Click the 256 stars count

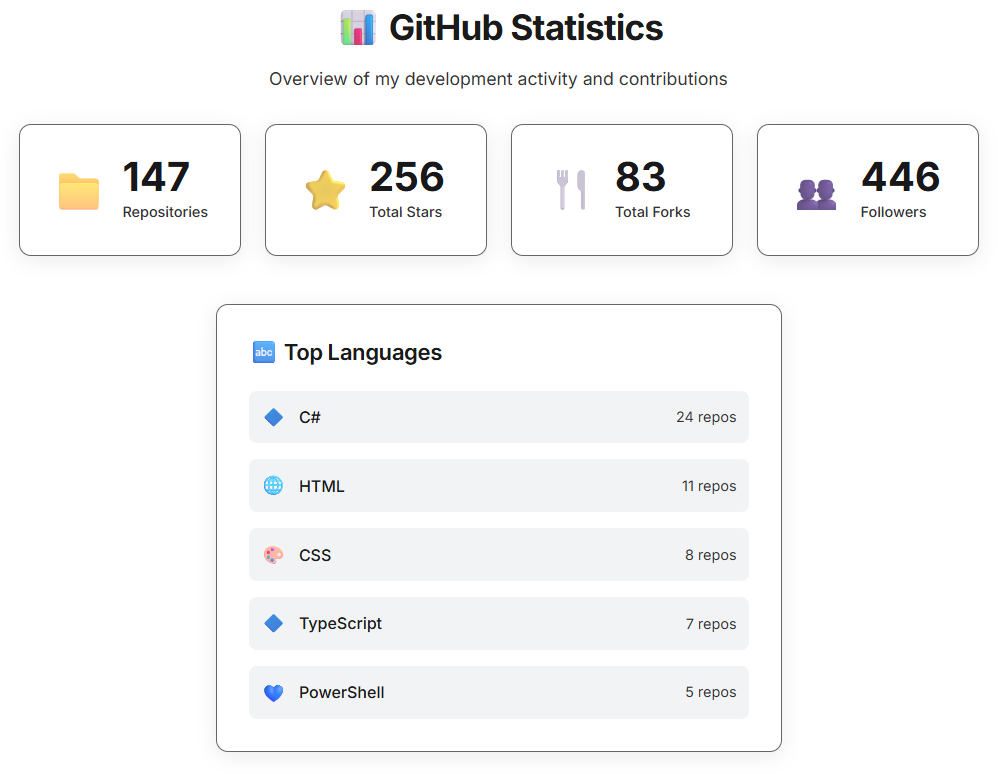[407, 176]
